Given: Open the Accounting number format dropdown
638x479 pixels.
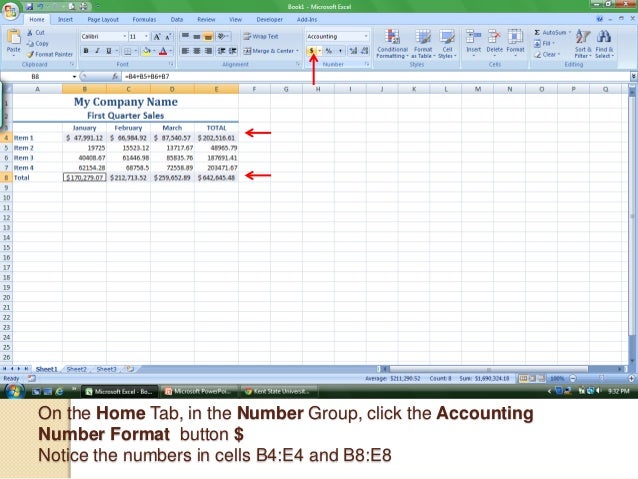Looking at the screenshot, I should (x=365, y=36).
